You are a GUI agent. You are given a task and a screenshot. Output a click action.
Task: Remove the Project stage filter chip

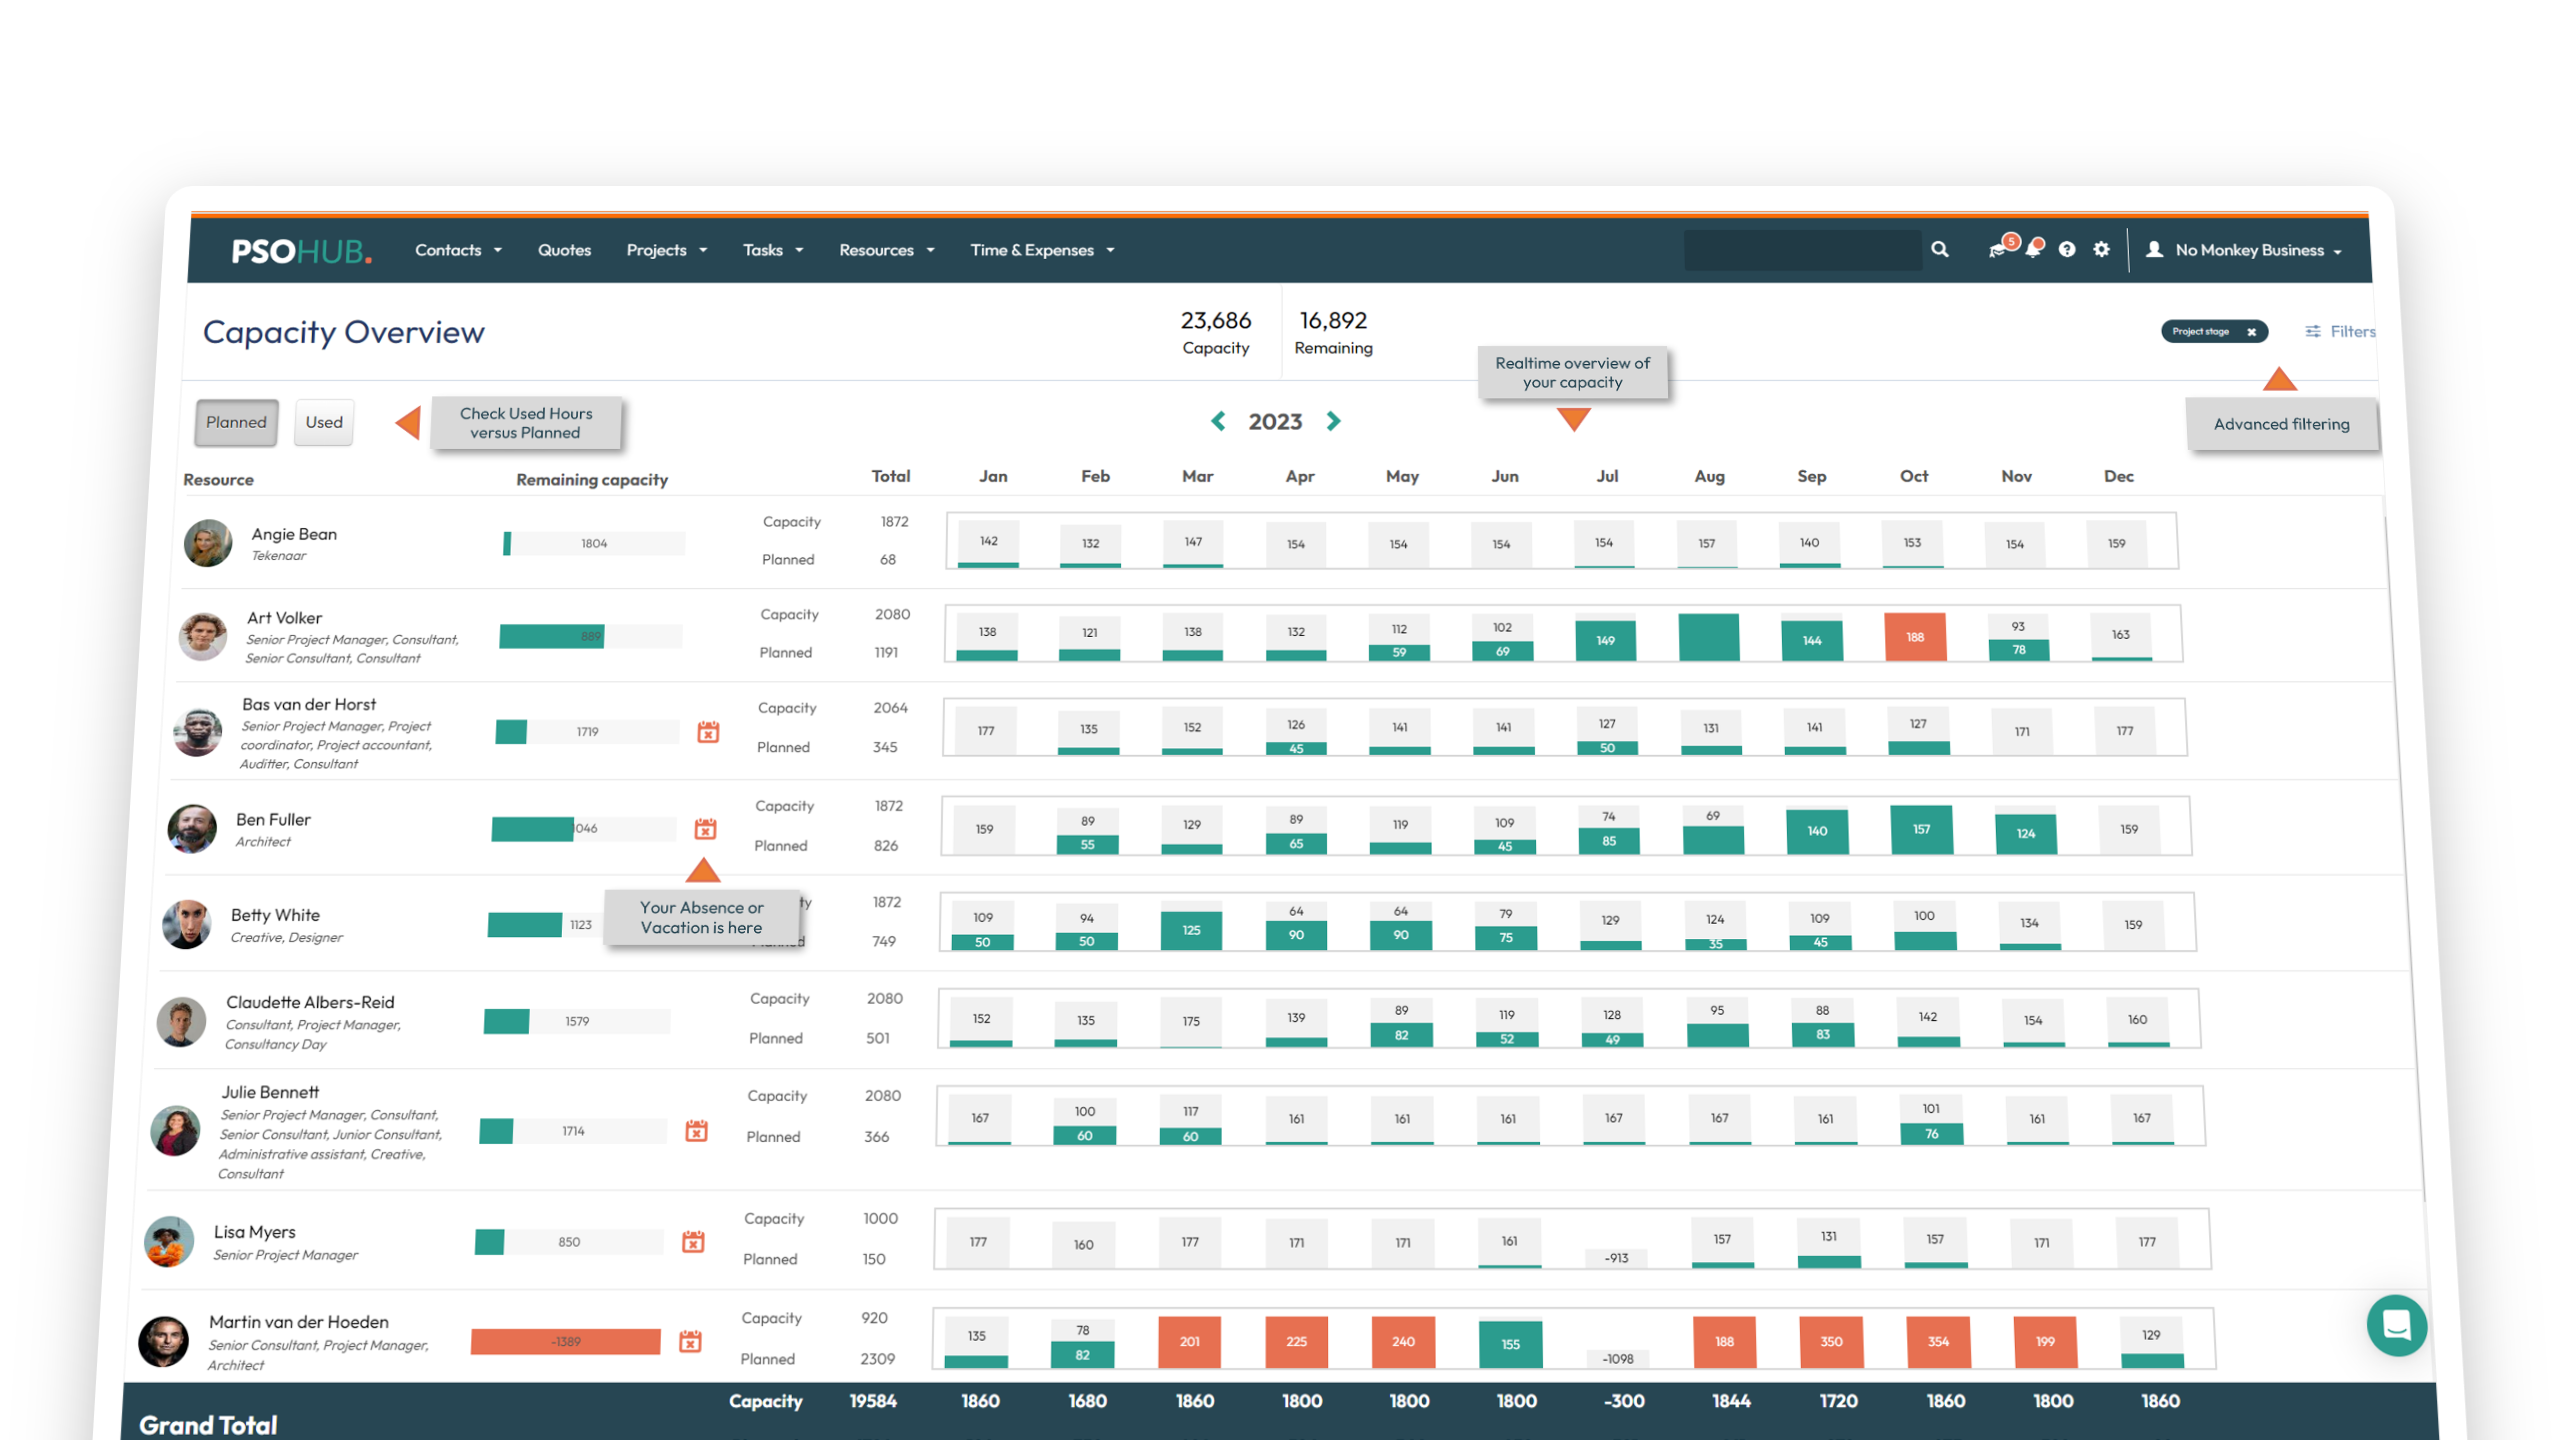pos(2251,332)
